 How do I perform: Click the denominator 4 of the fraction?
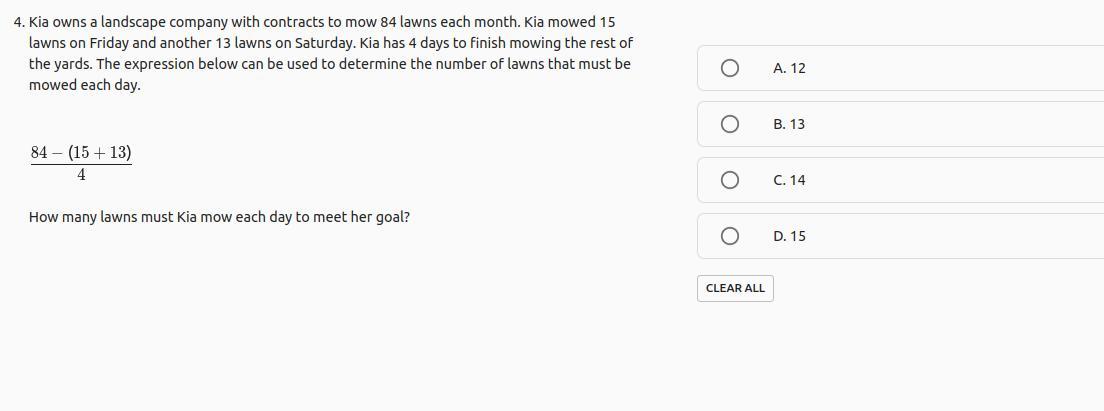pos(81,176)
